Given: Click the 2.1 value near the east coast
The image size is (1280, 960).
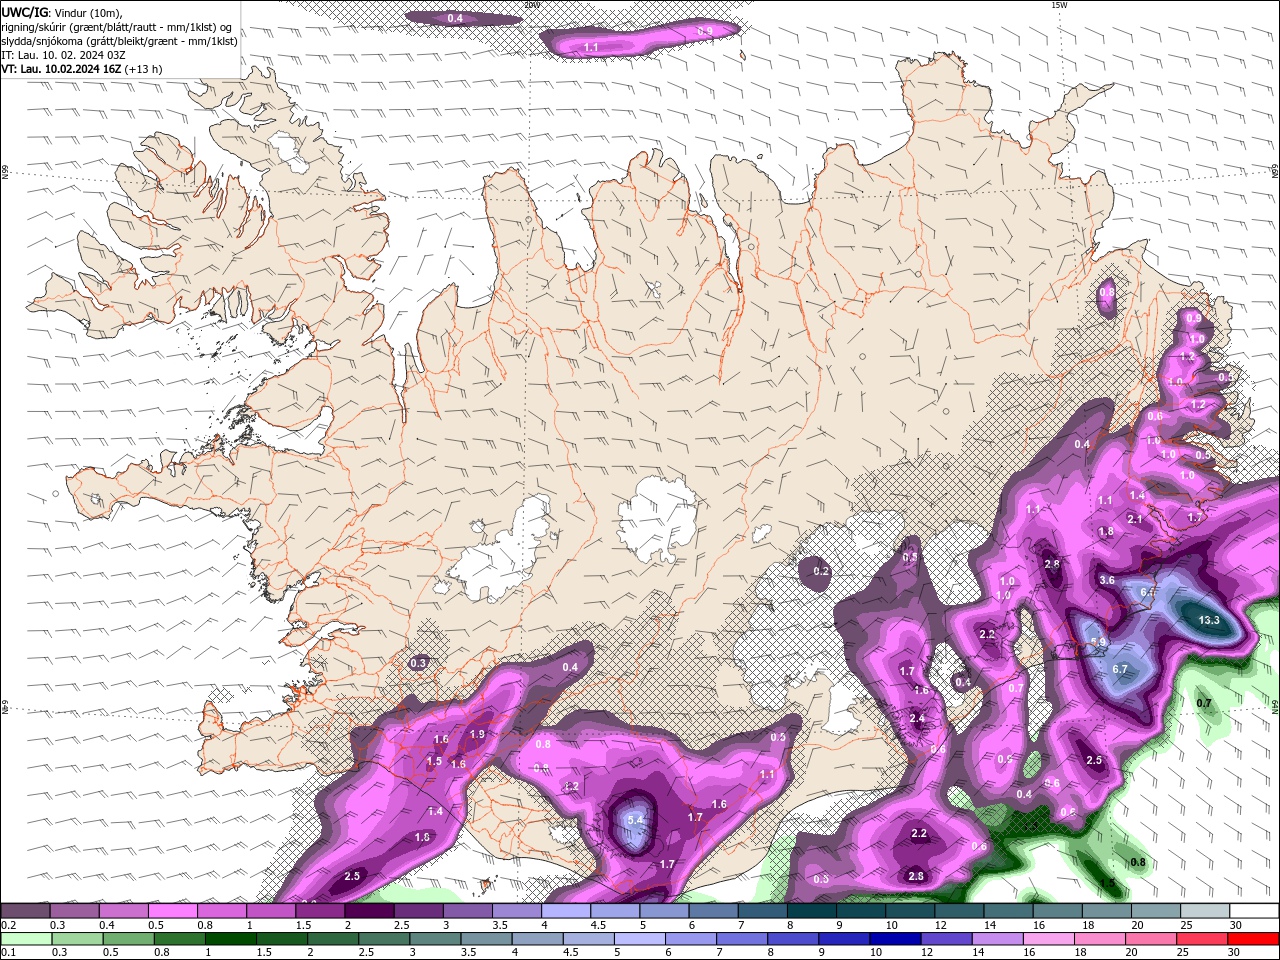Looking at the screenshot, I should coord(1135,519).
